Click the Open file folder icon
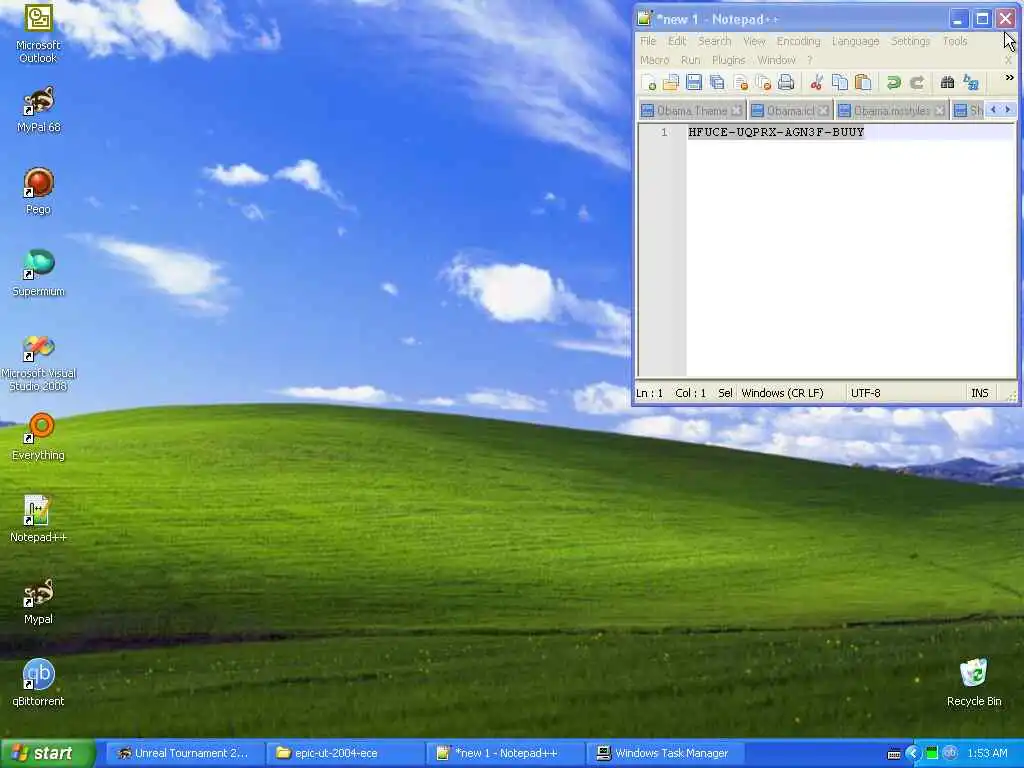Screen dimensions: 1024x768 tap(671, 82)
